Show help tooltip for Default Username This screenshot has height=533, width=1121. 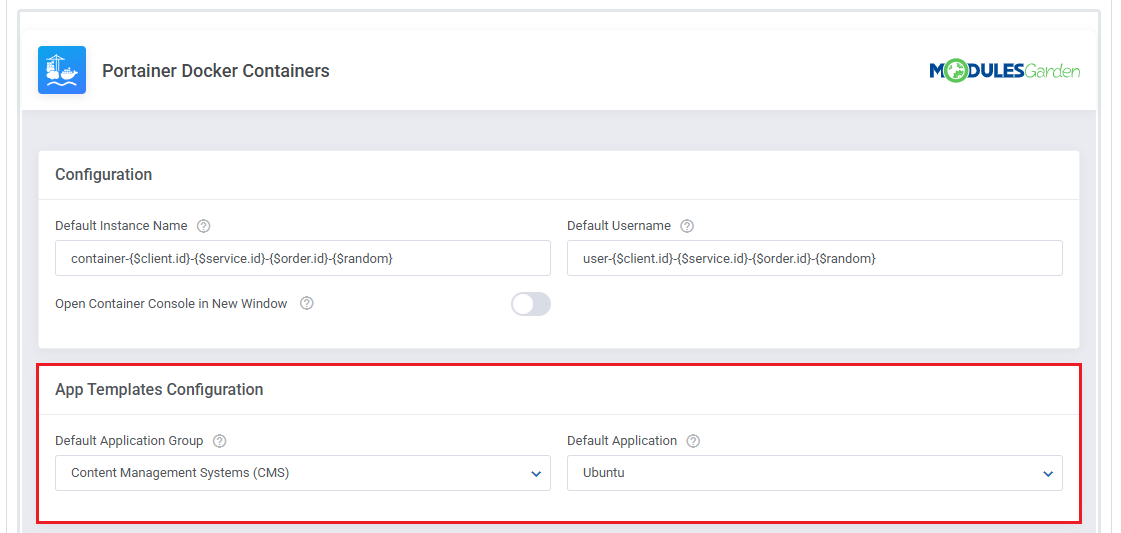pos(687,226)
